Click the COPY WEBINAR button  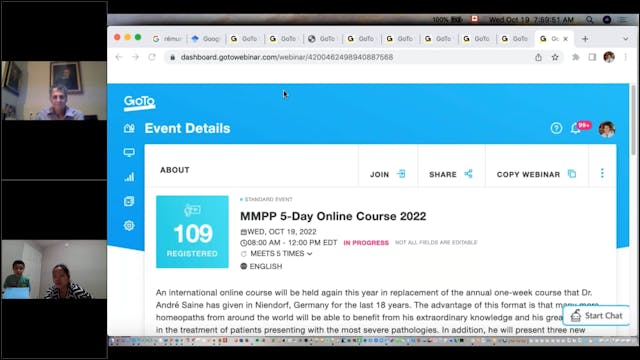coord(536,174)
